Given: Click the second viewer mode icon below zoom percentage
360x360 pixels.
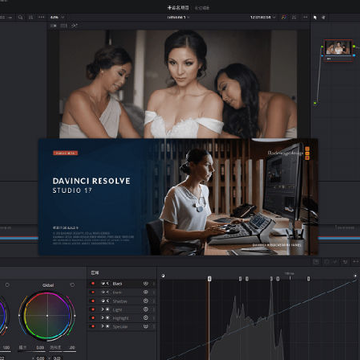Looking at the screenshot, I should [x=64, y=26].
